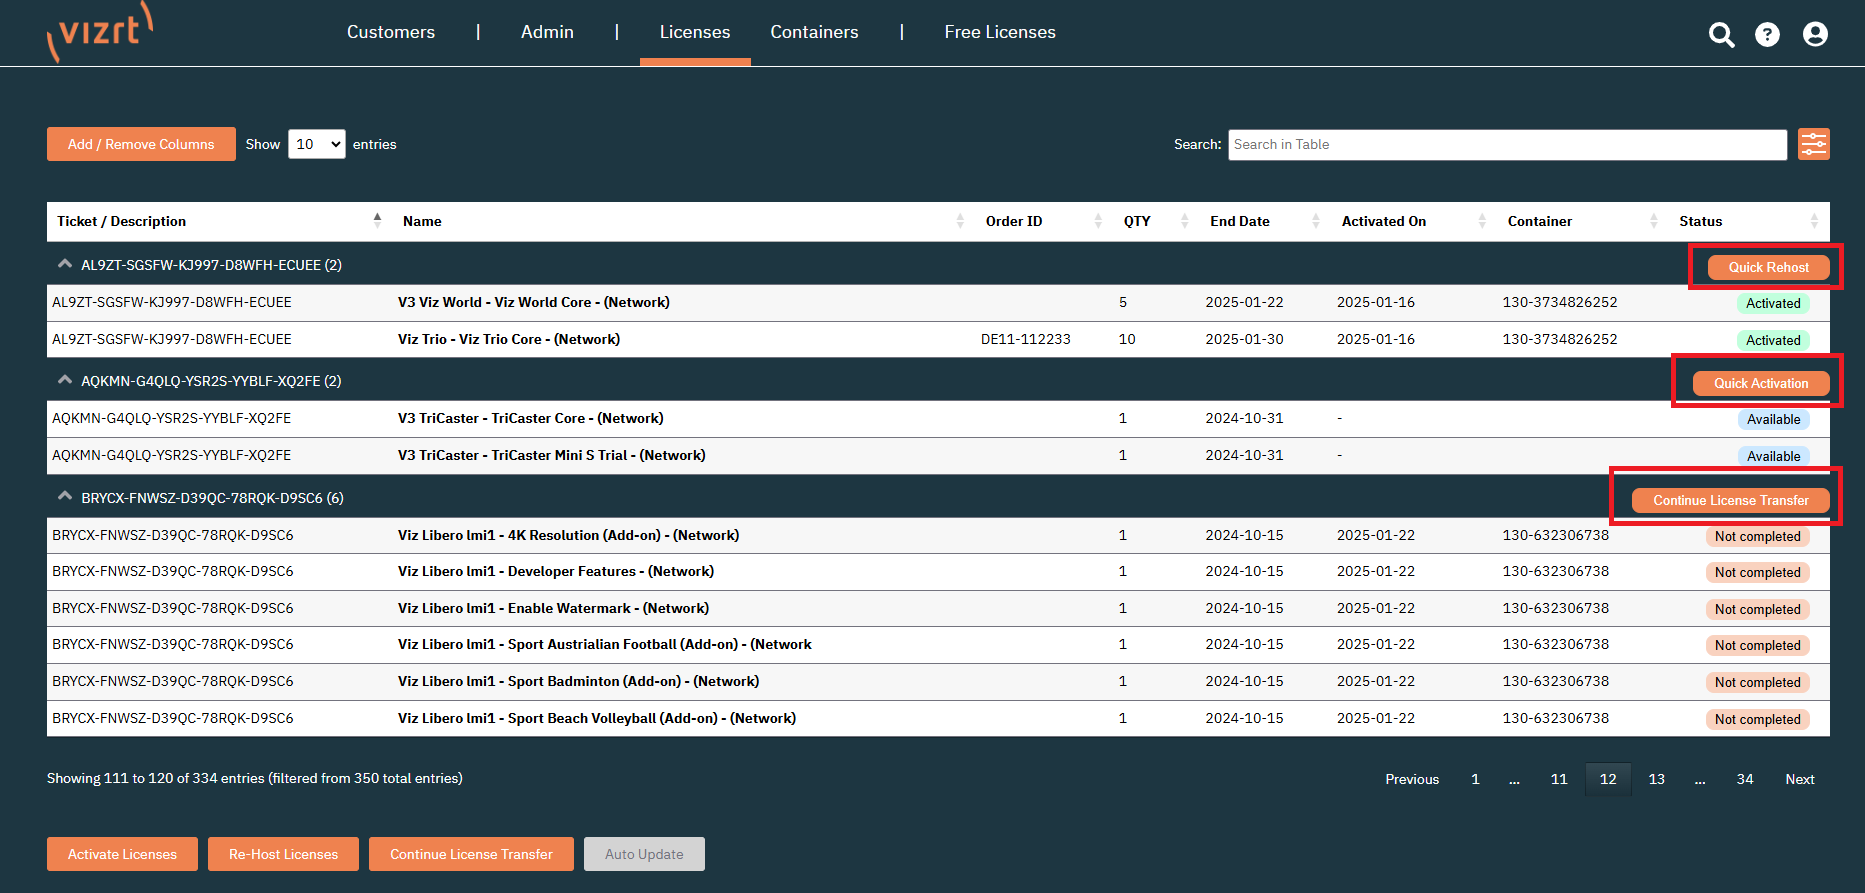This screenshot has height=893, width=1865.
Task: Click bottom Continue License Transfer button
Action: tap(471, 854)
